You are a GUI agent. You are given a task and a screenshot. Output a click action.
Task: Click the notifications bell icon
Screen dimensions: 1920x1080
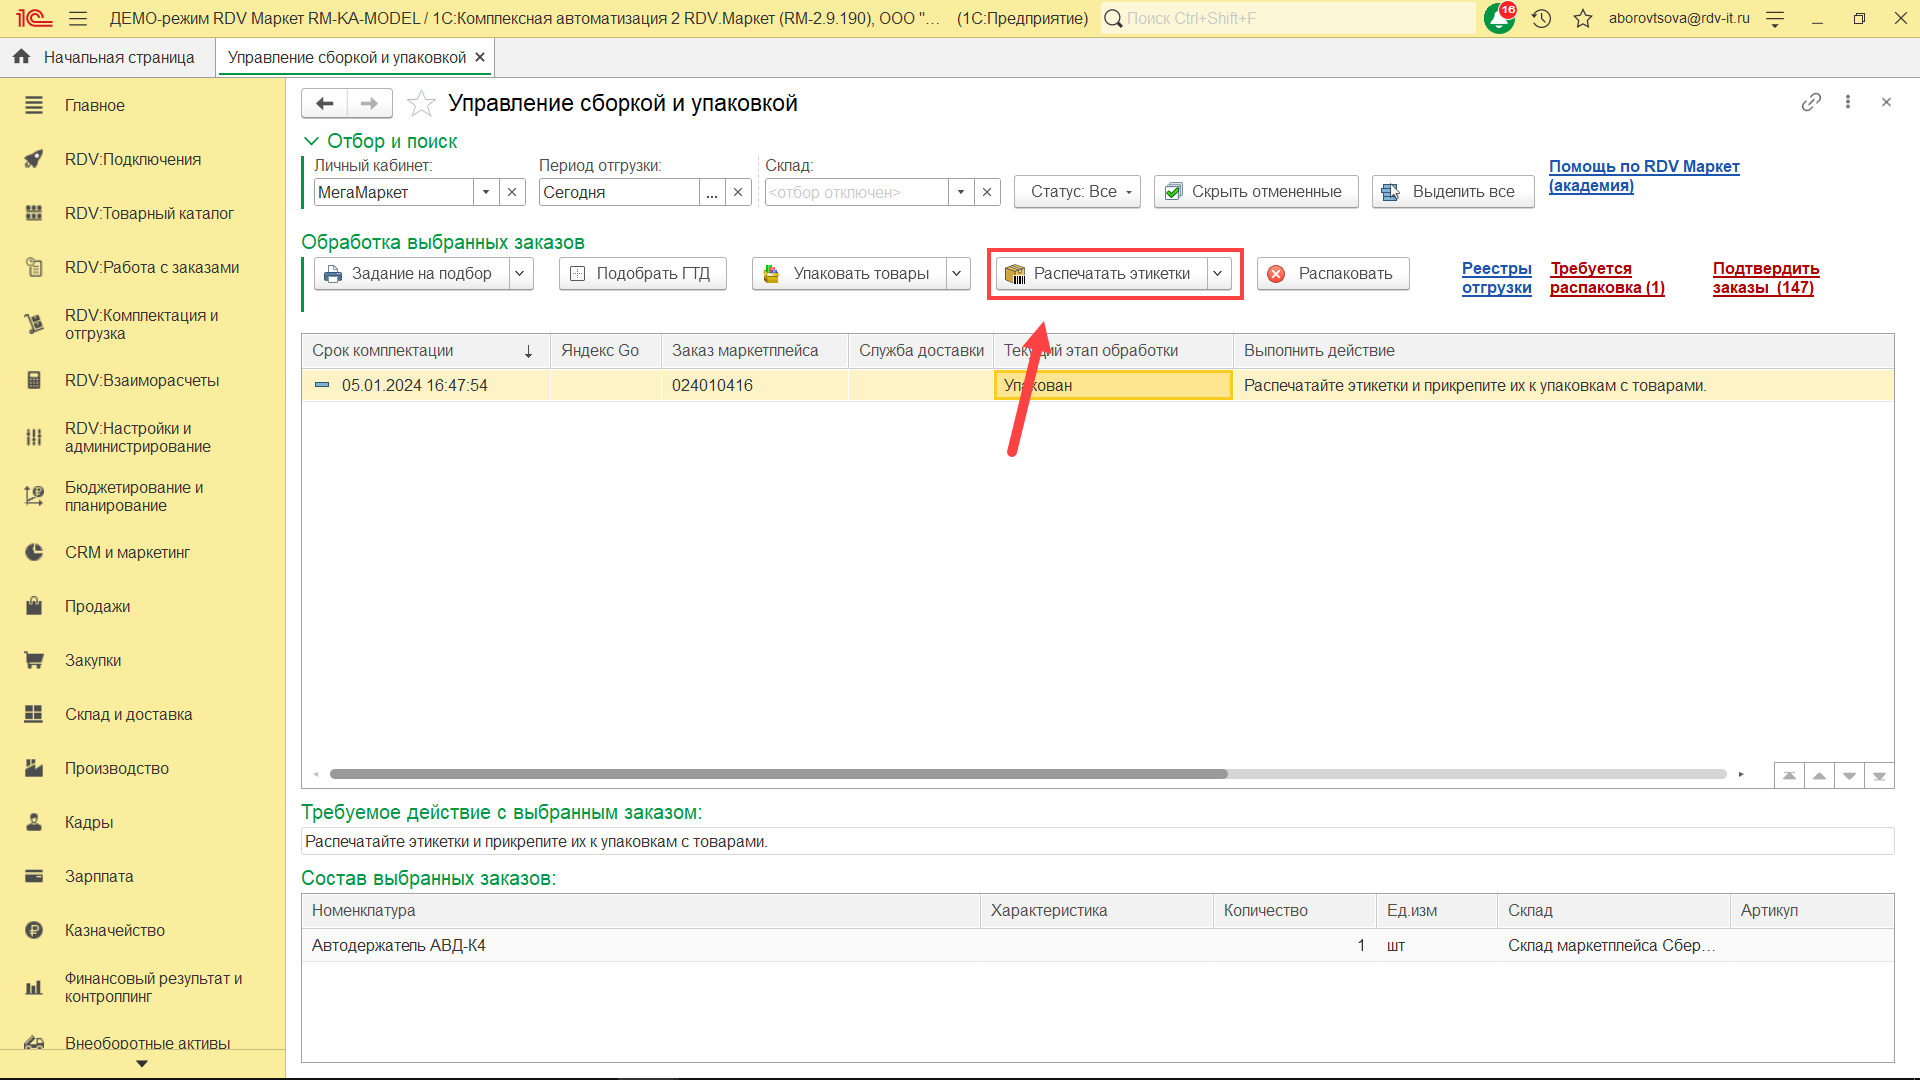[x=1498, y=18]
